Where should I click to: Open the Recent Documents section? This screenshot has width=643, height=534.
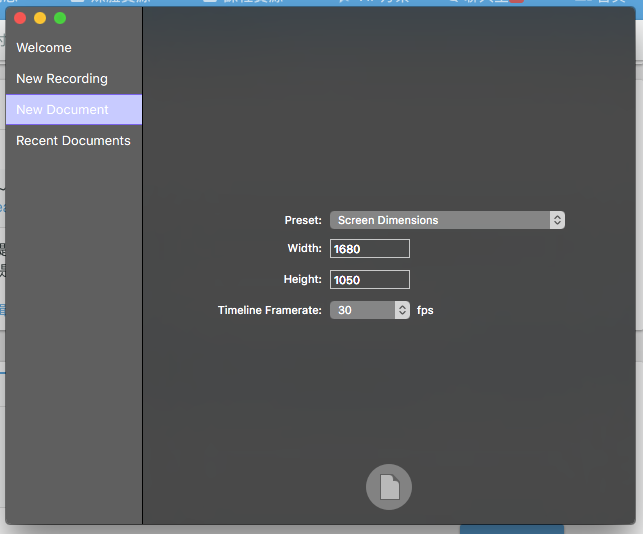(73, 141)
